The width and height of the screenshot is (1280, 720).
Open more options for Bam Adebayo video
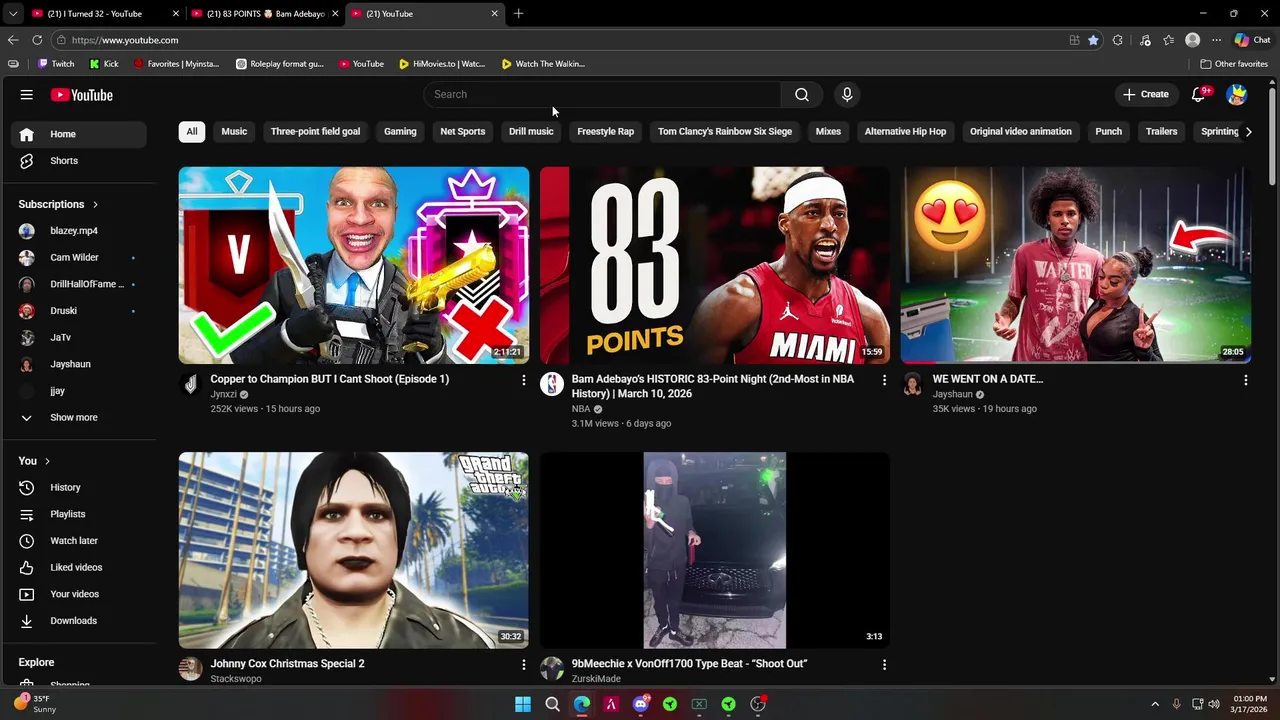coord(884,380)
